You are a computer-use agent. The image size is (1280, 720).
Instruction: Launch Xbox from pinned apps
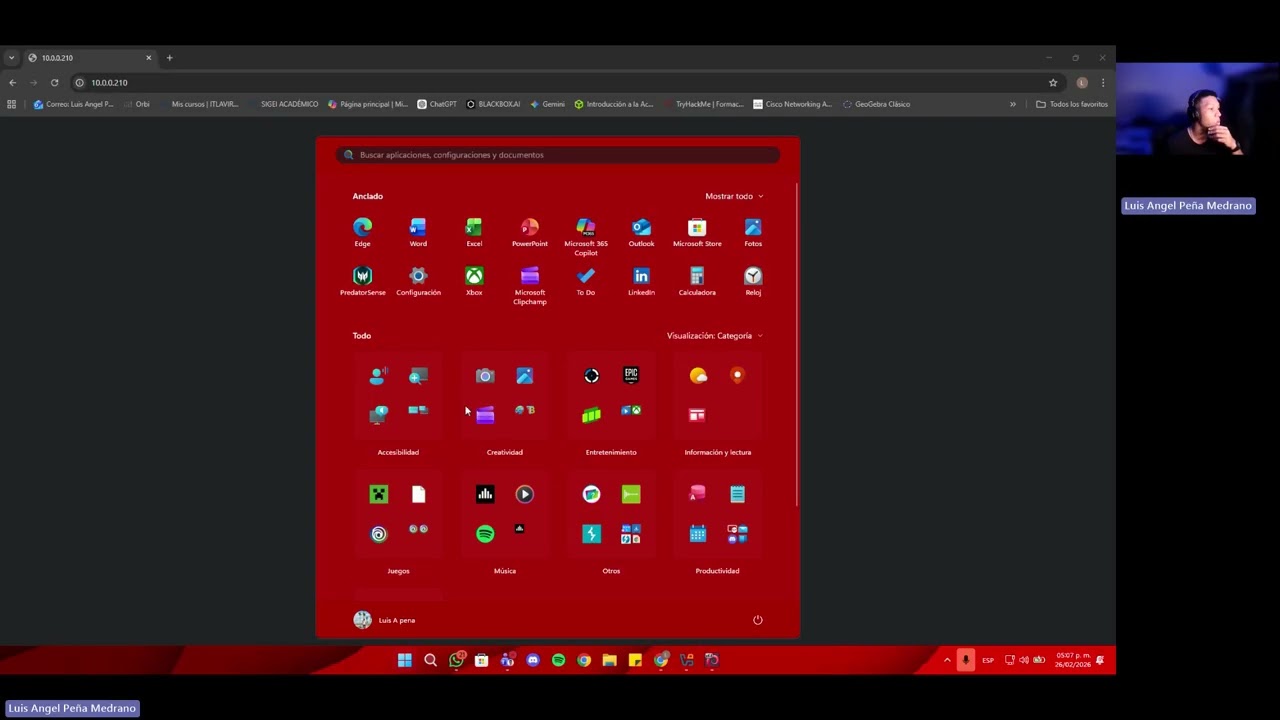click(x=474, y=281)
